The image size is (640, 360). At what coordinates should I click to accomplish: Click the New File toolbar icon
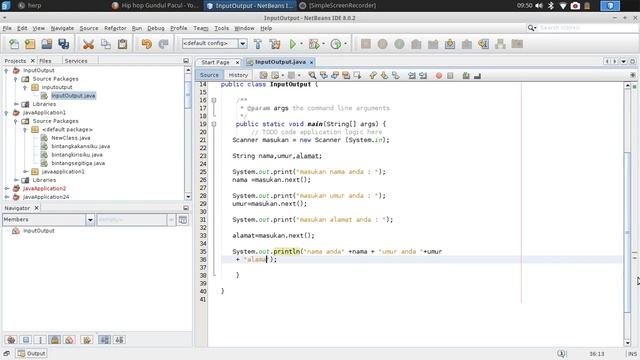(14, 44)
